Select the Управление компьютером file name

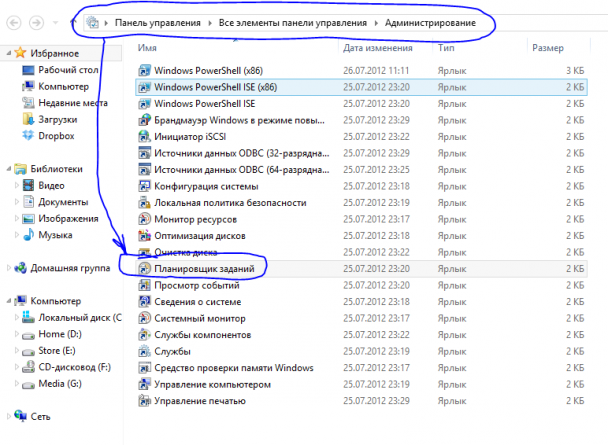(x=212, y=385)
